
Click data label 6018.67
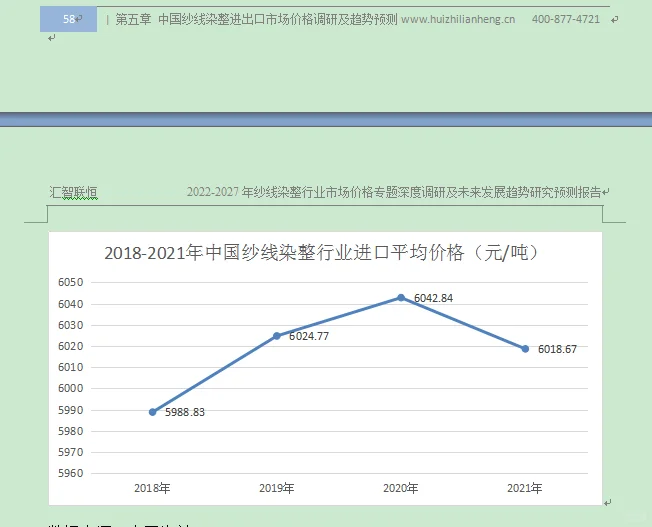pyautogui.click(x=557, y=349)
